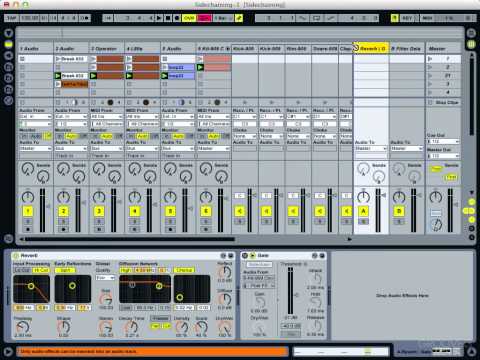The height and width of the screenshot is (360, 480).
Task: Toggle return A activator button
Action: pos(363,211)
